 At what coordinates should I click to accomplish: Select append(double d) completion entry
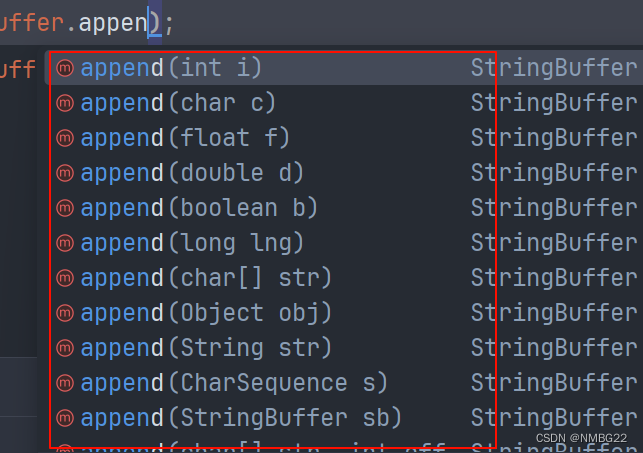click(344, 173)
